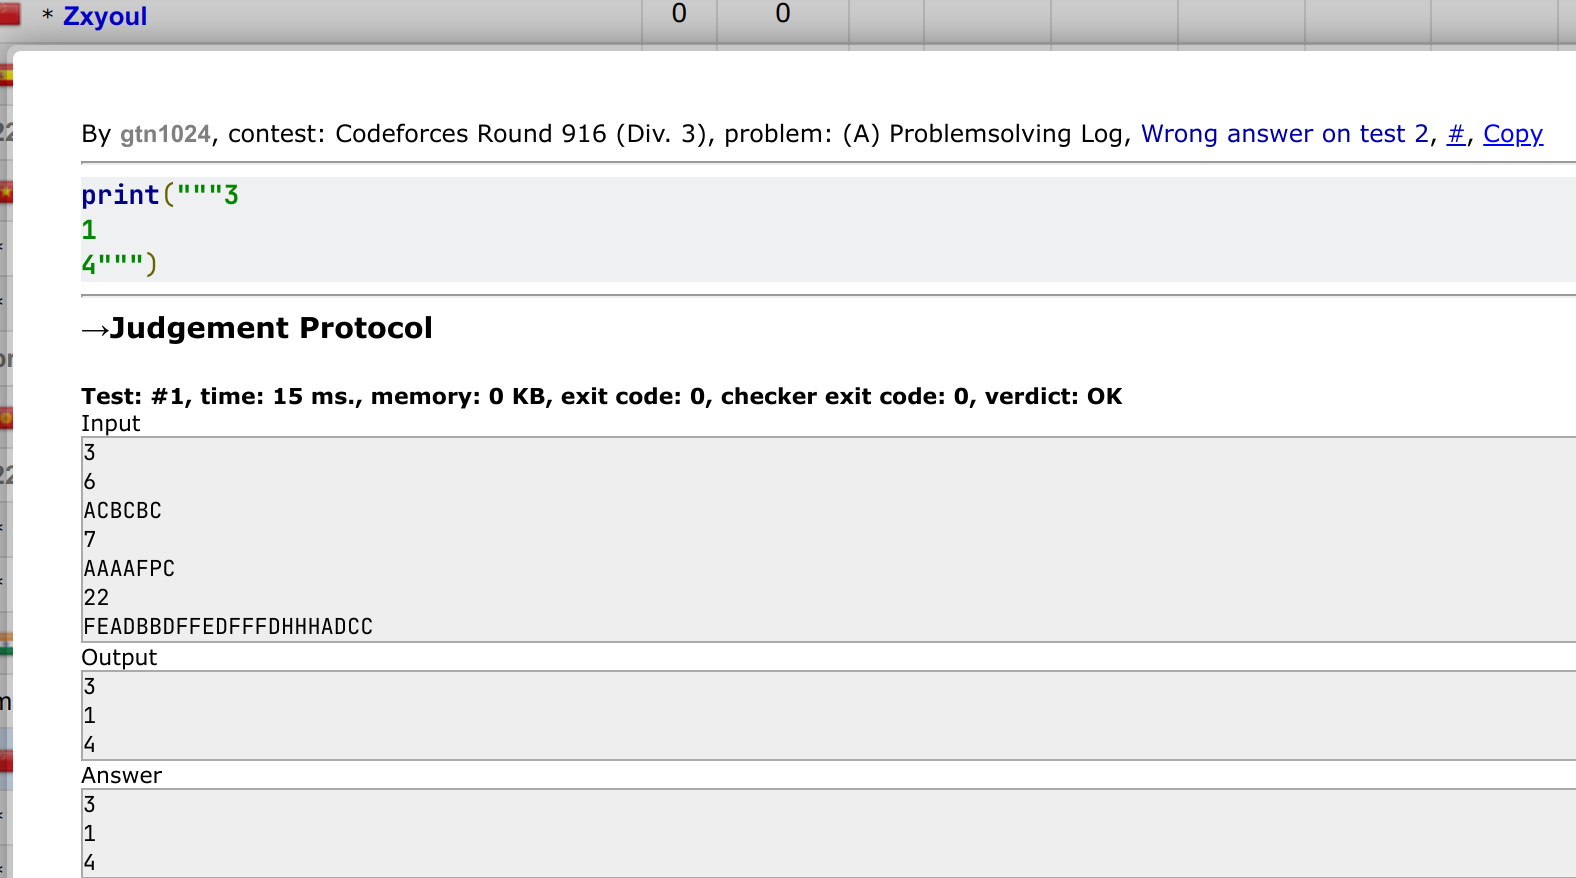
Task: Open the "Wrong answer on test 2" link
Action: tap(1284, 134)
